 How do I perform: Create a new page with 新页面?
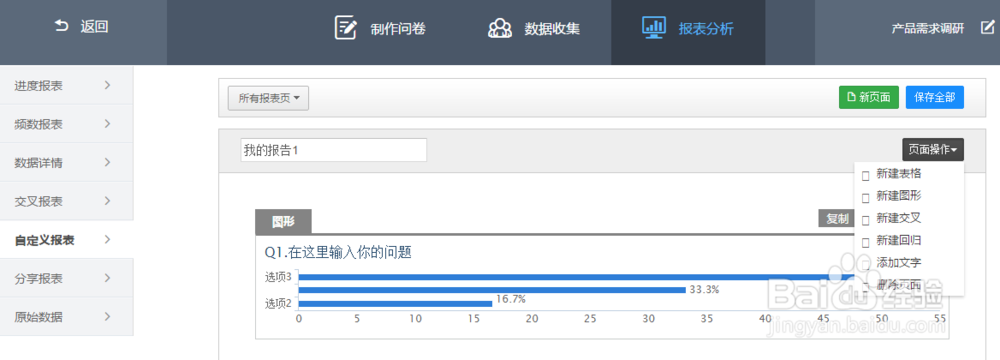point(869,98)
